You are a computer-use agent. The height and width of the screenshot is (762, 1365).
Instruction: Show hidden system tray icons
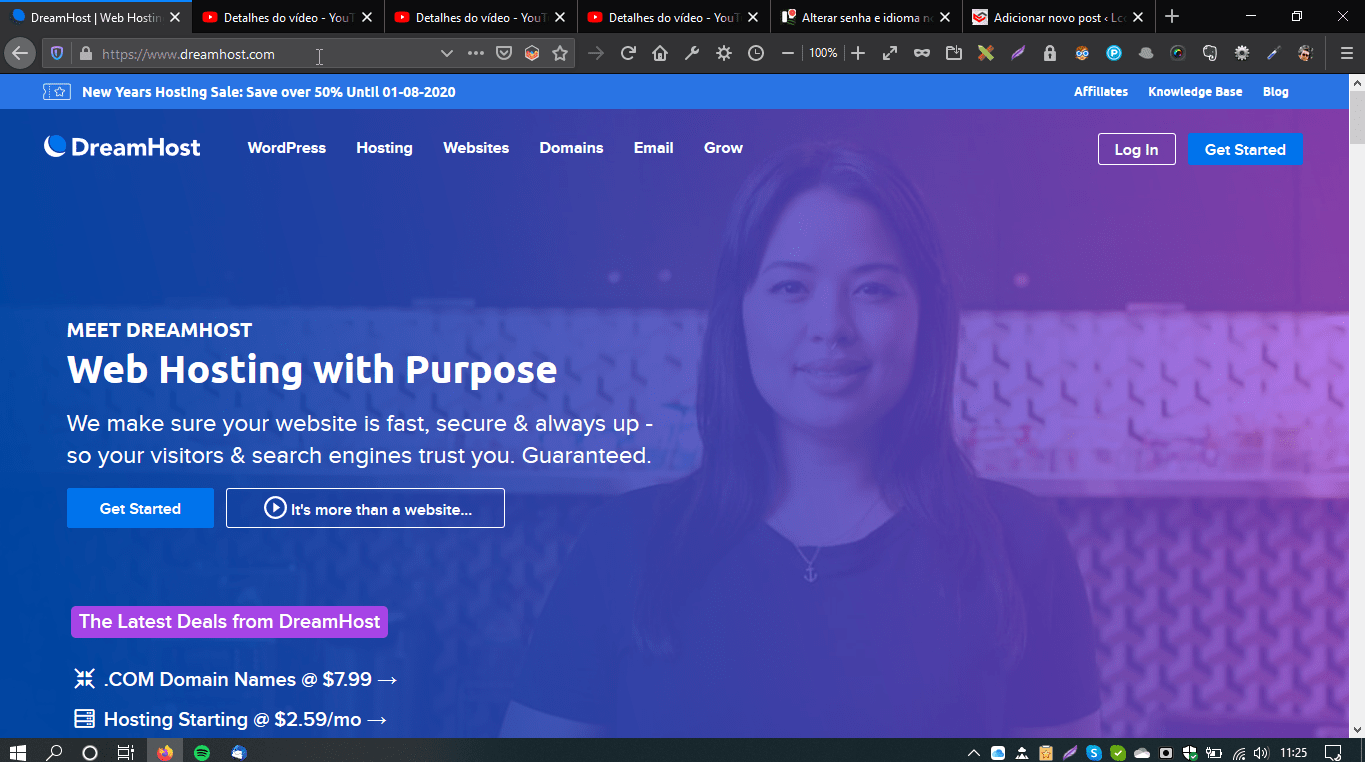974,752
